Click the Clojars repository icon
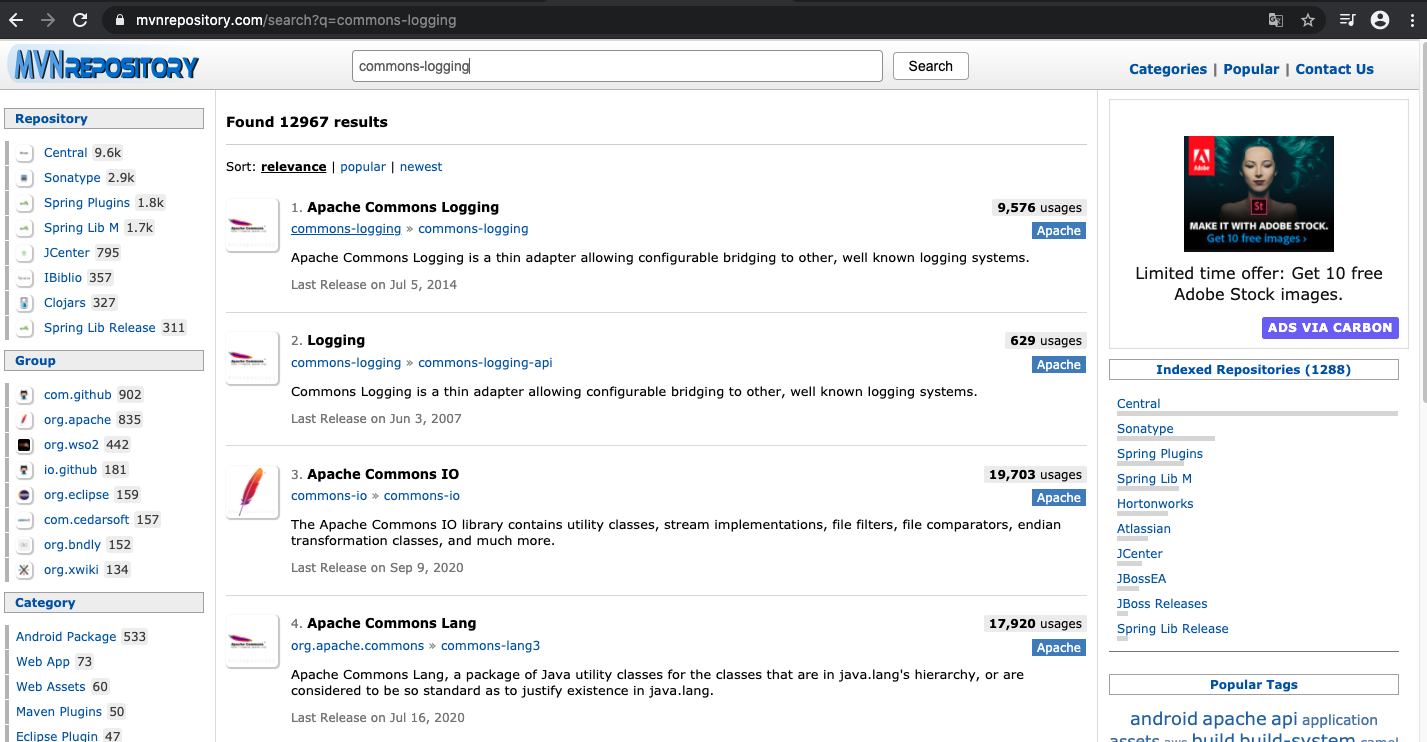 pyautogui.click(x=25, y=303)
